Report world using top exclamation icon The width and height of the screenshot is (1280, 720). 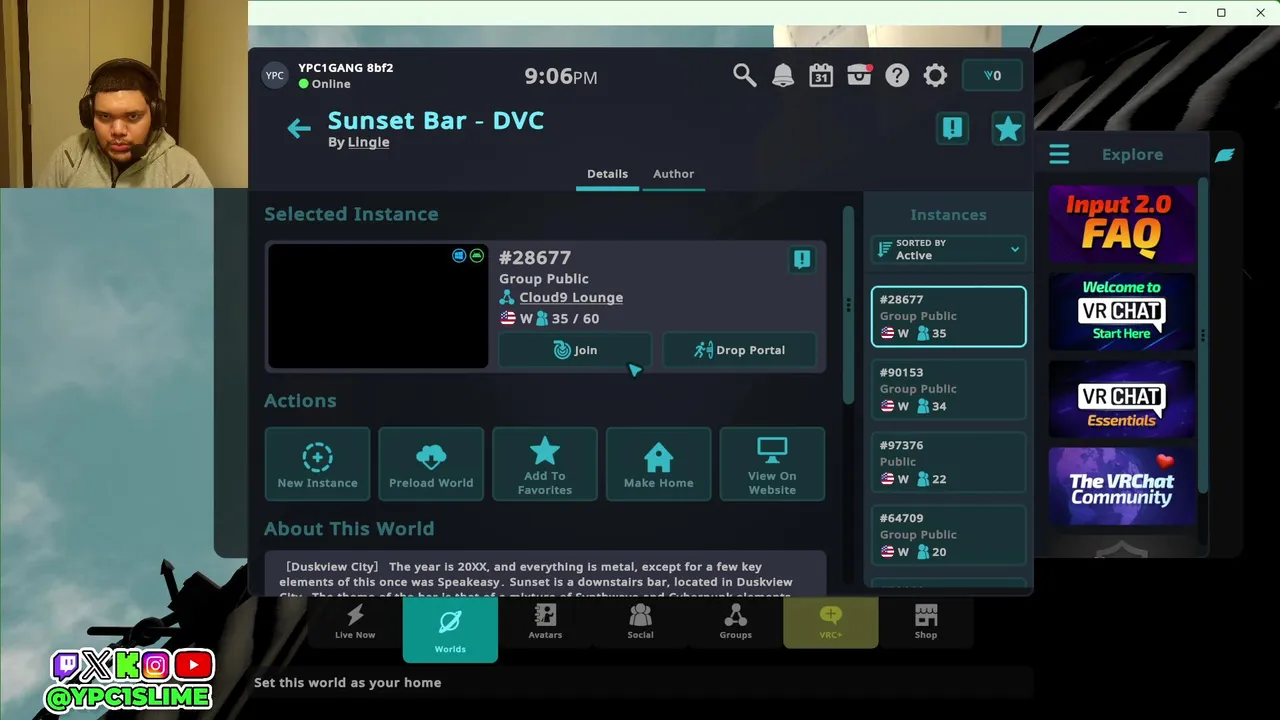click(952, 128)
